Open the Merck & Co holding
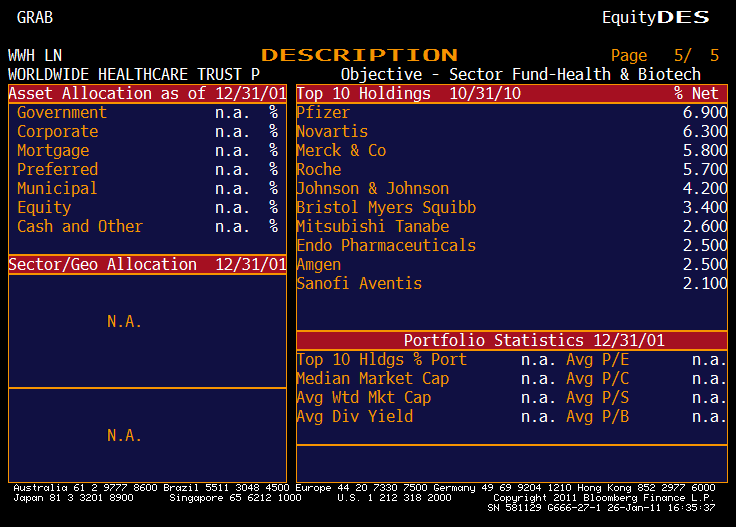This screenshot has height=527, width=736. 341,151
